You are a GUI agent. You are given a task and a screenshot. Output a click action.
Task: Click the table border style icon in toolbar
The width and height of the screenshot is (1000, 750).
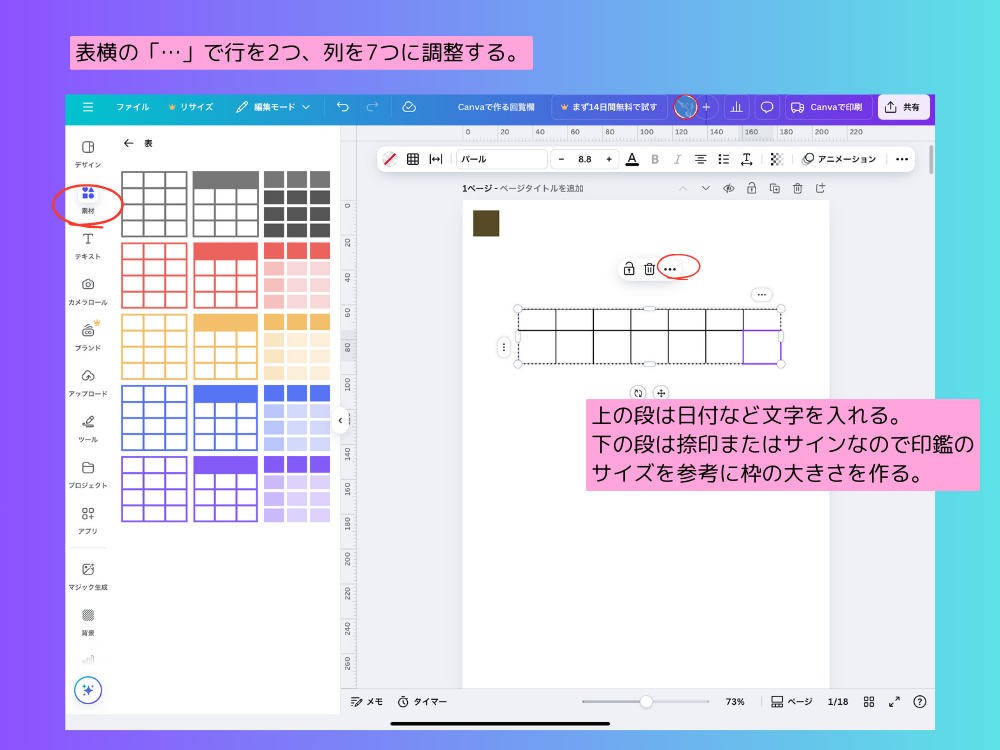click(414, 158)
